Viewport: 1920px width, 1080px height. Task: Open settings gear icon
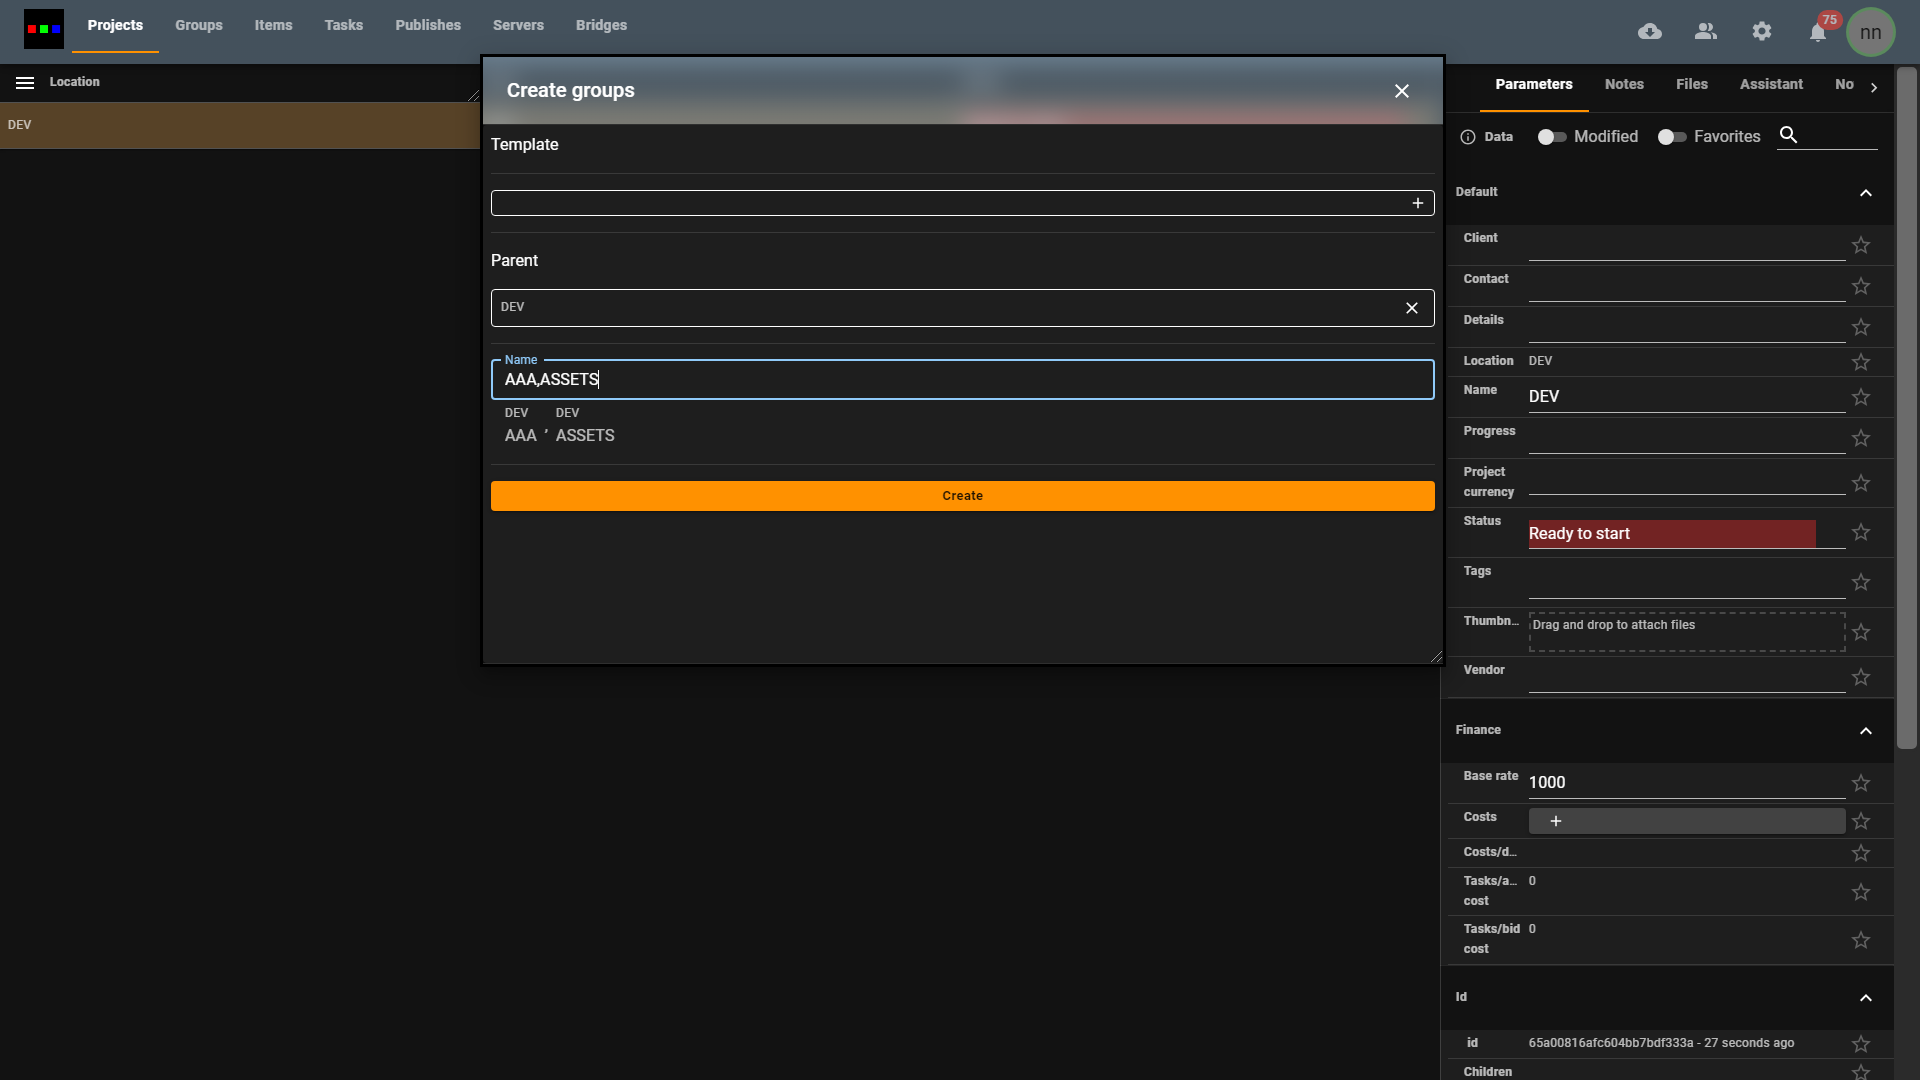pyautogui.click(x=1762, y=32)
